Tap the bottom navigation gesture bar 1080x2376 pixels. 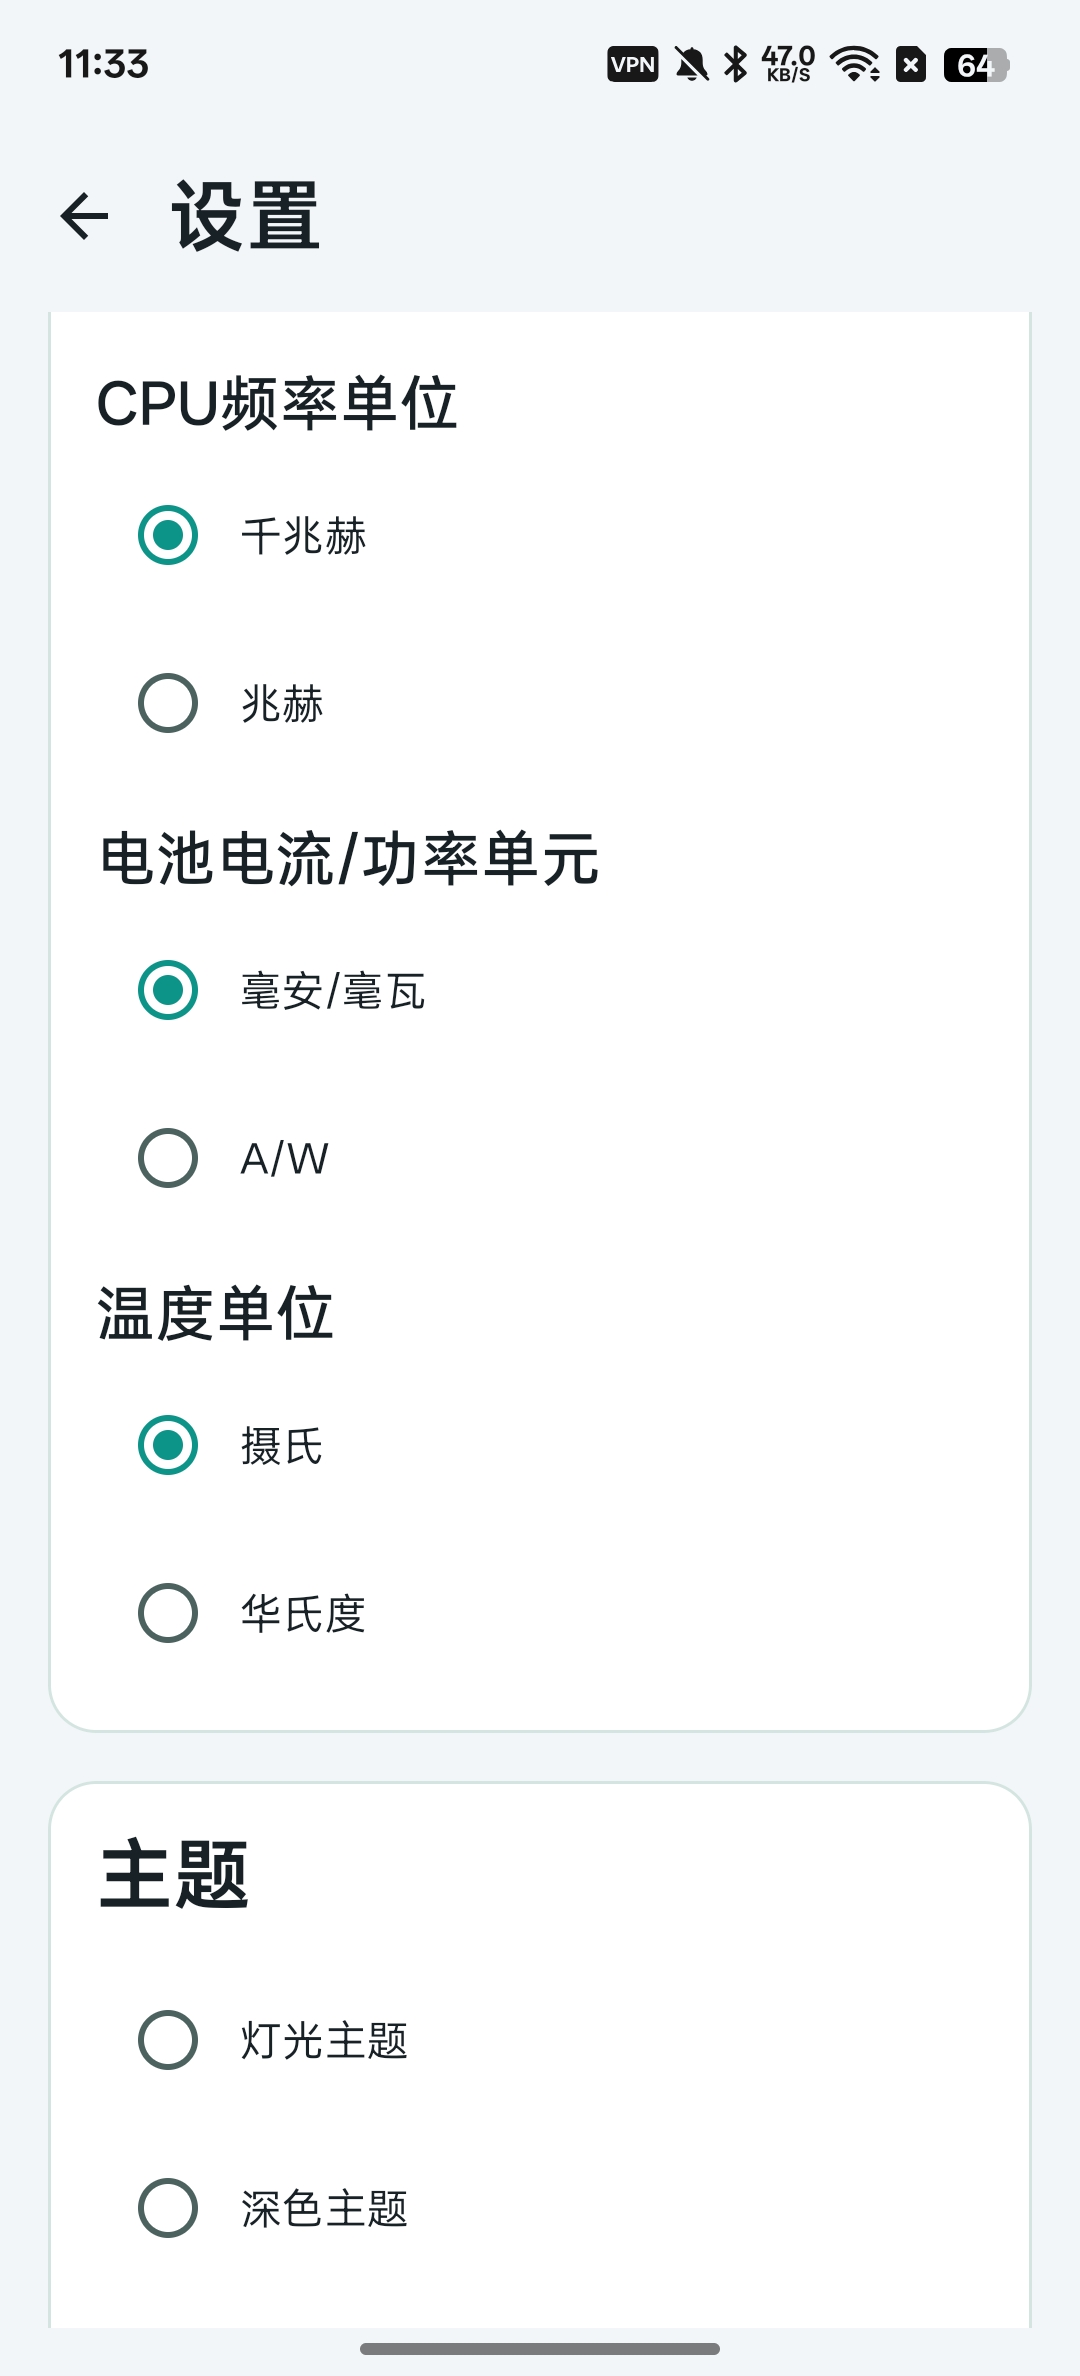[540, 2348]
